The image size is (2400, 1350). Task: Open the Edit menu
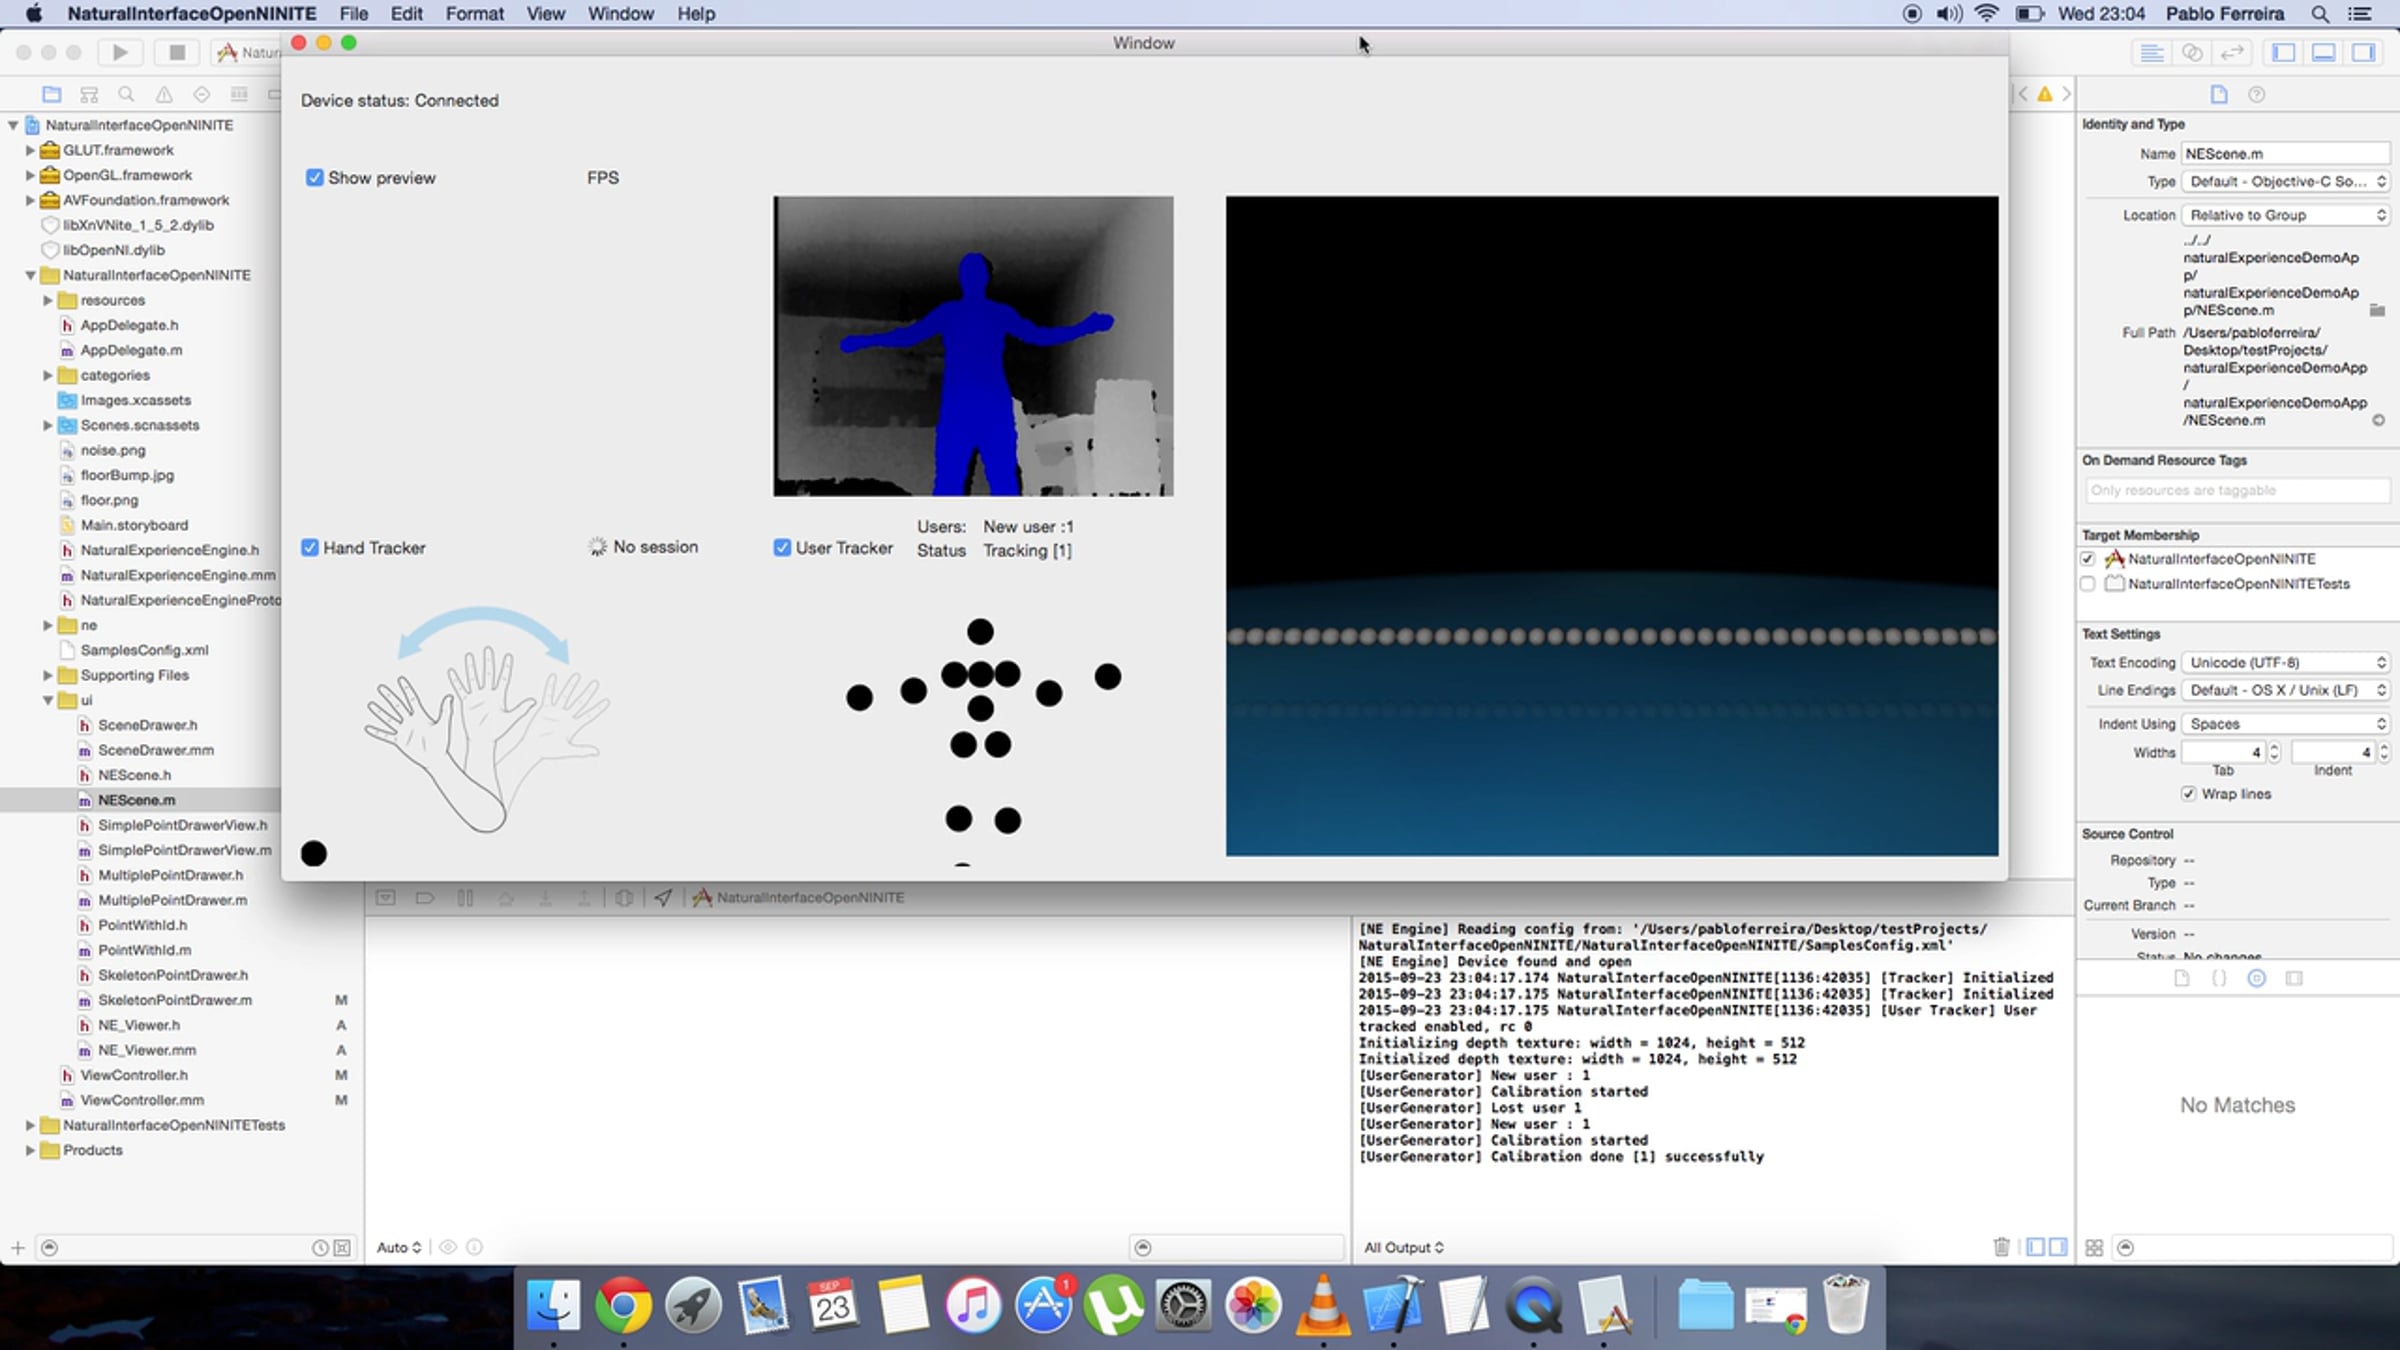(407, 14)
